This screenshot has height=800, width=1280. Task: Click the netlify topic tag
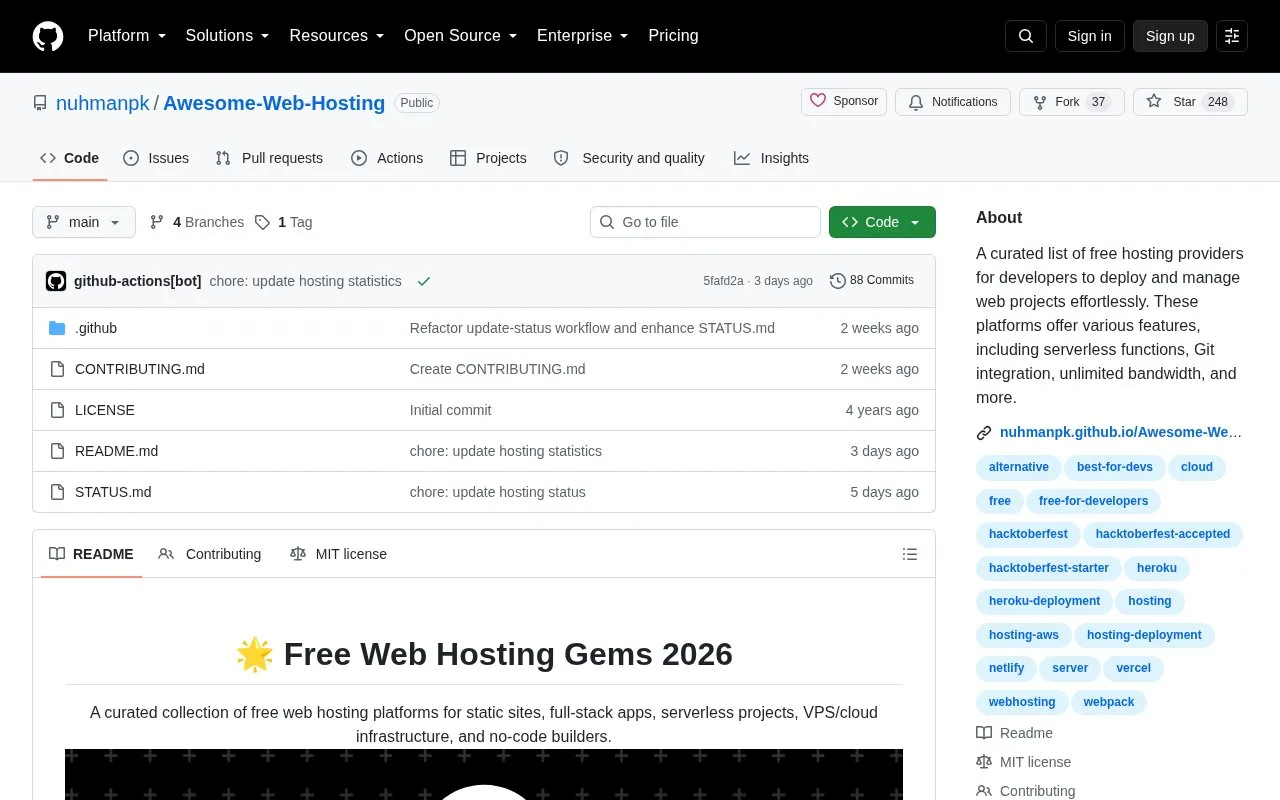[1007, 668]
